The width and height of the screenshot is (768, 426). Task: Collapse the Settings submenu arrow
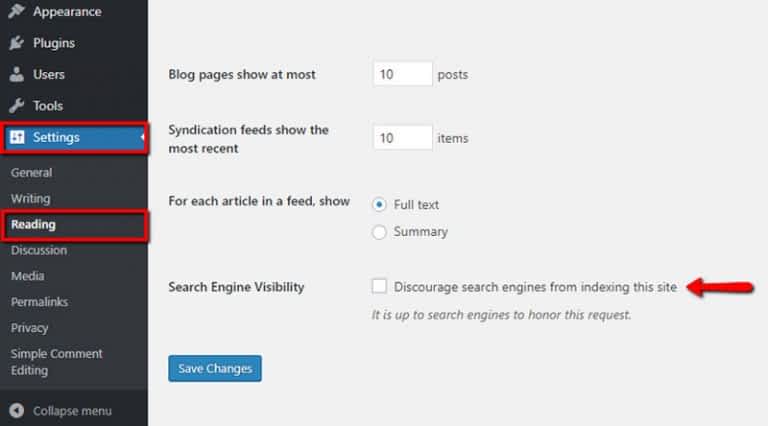(x=143, y=137)
